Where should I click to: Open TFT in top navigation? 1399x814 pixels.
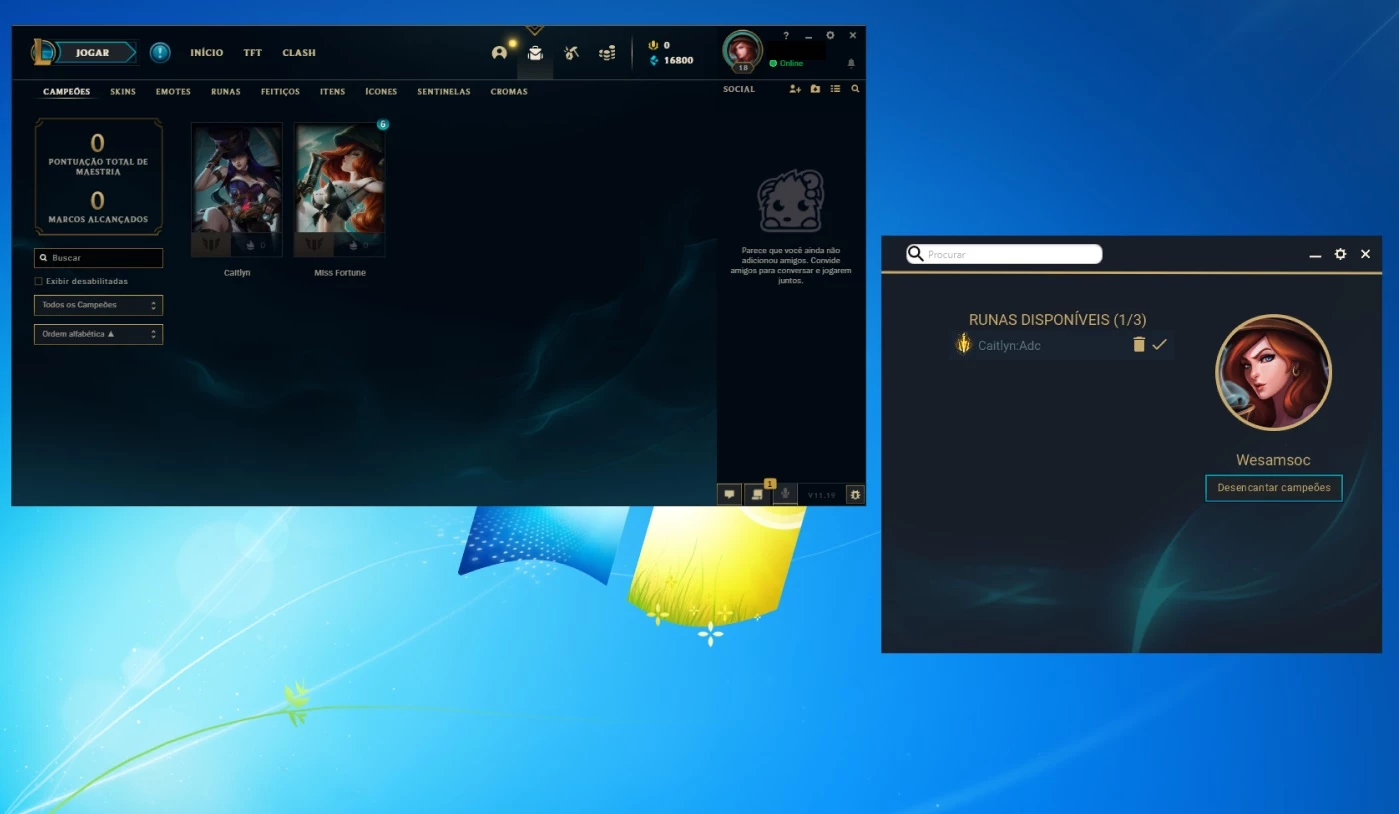click(x=253, y=52)
